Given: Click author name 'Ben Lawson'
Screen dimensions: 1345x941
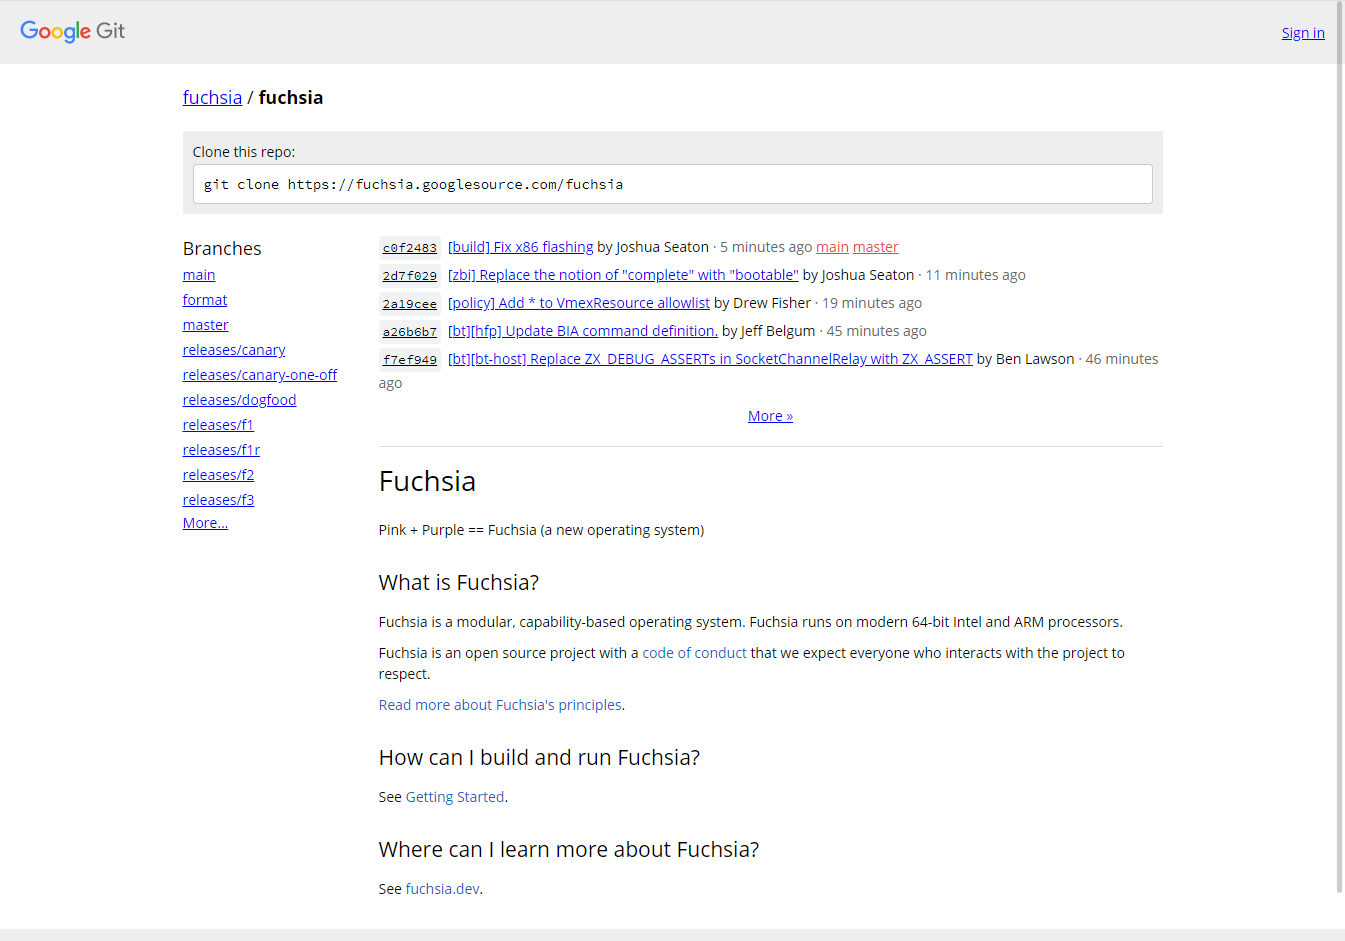Looking at the screenshot, I should pos(1035,359).
